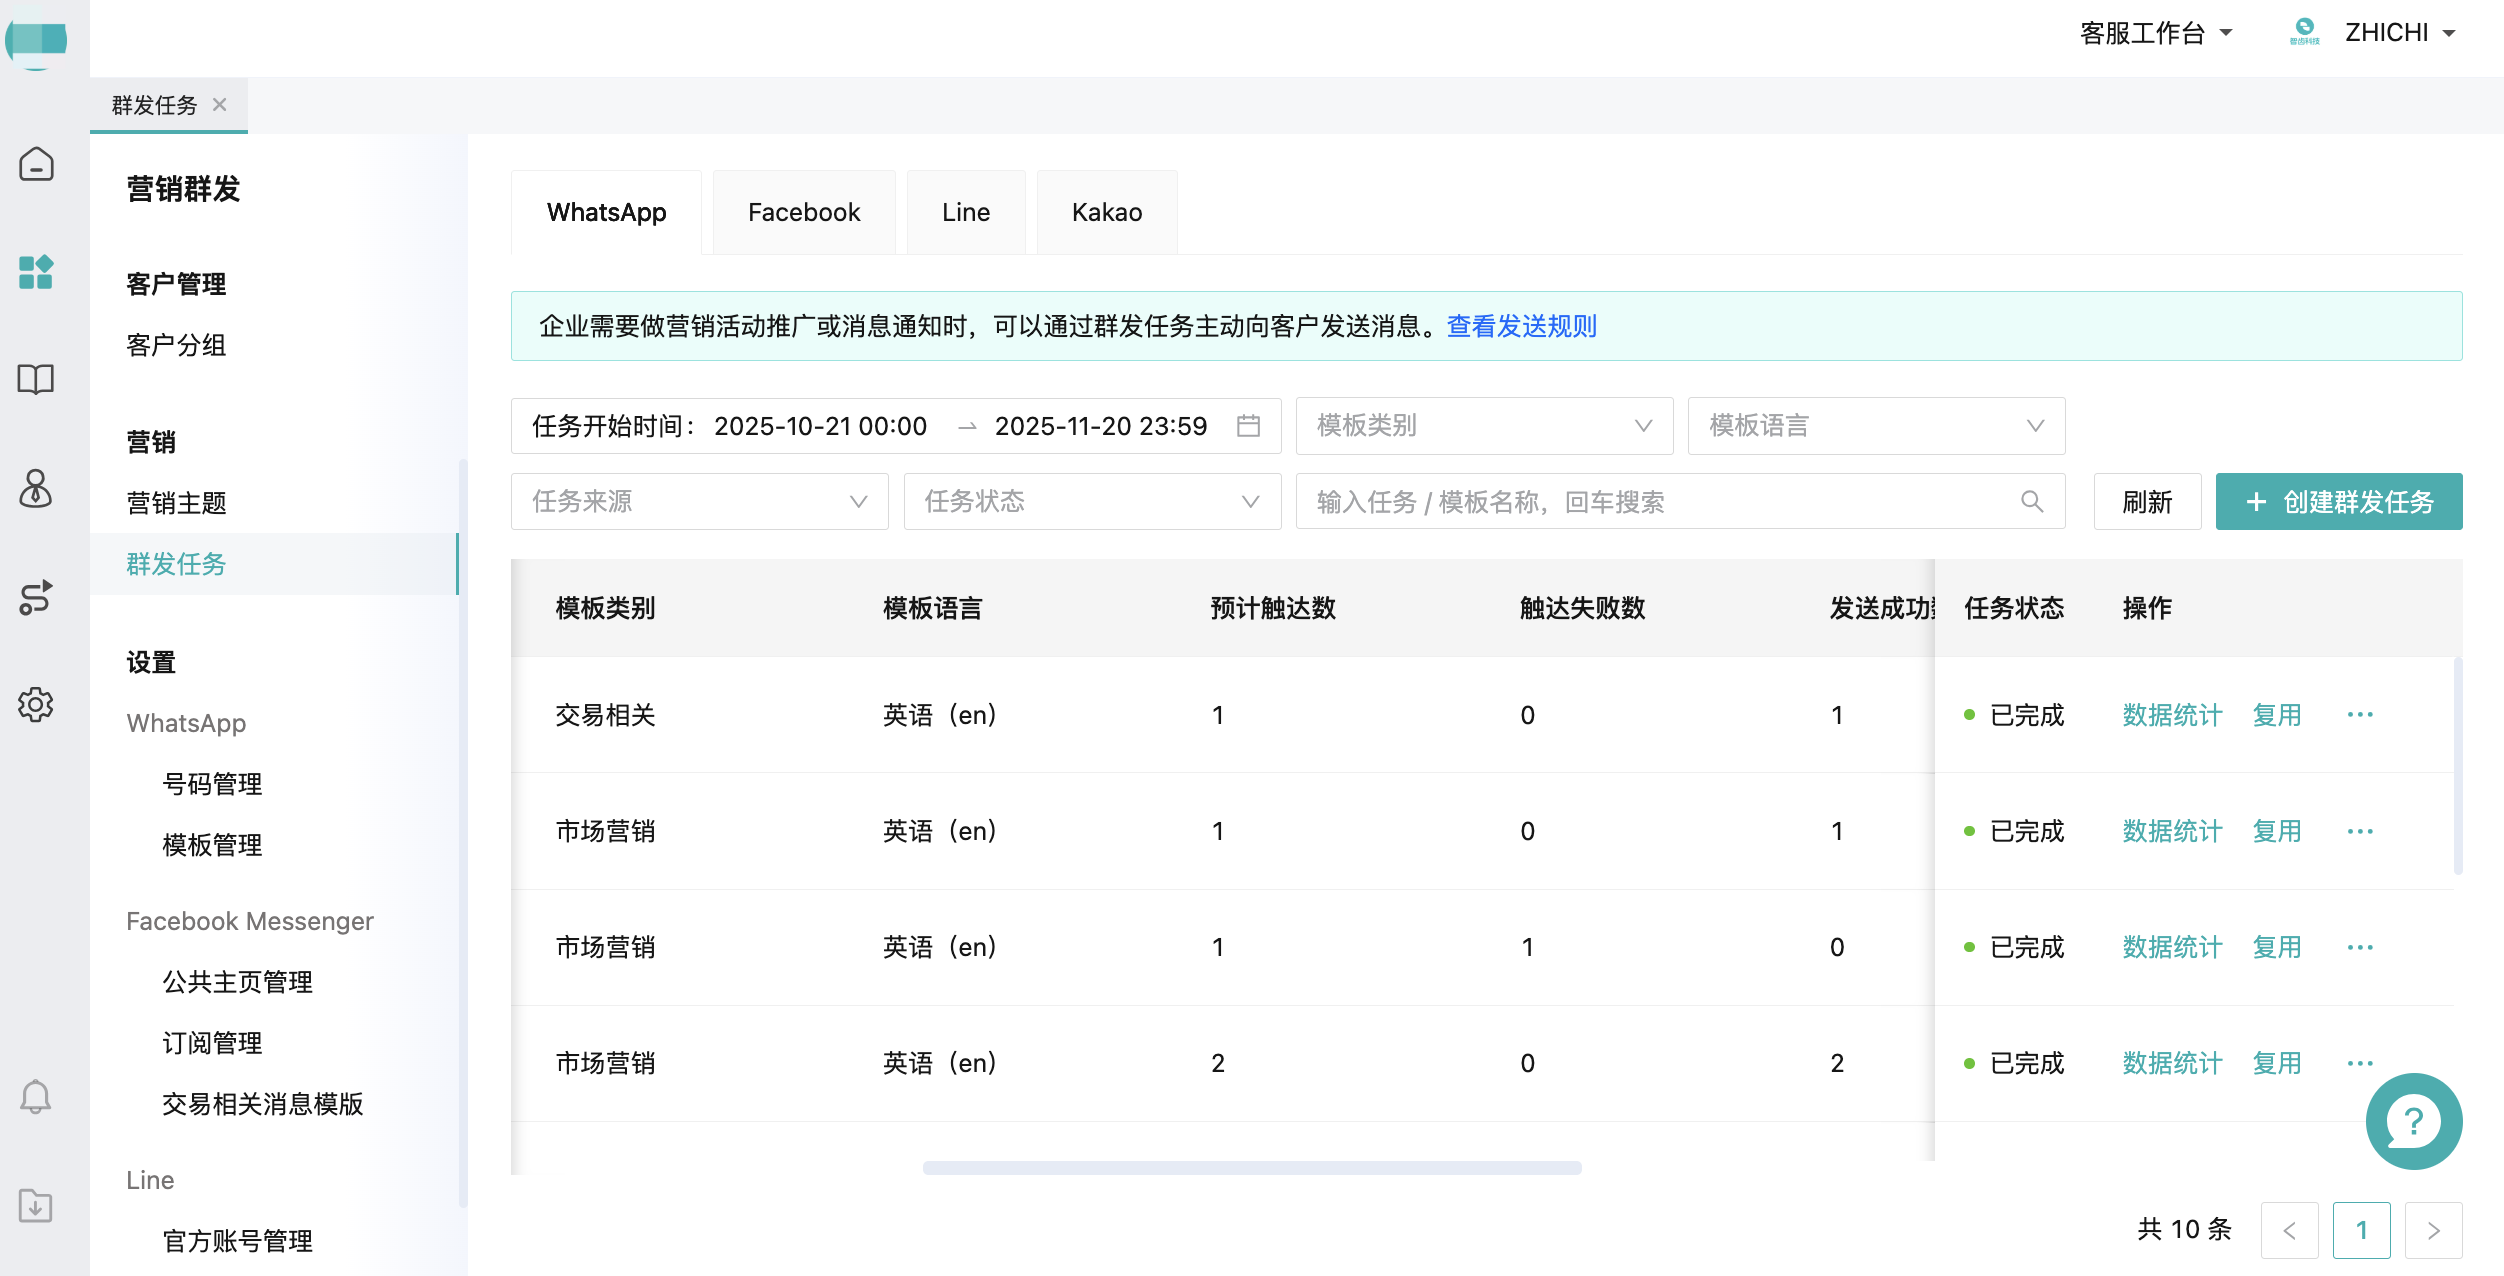Check notifications via the bell icon
Image resolution: width=2504 pixels, height=1276 pixels.
coord(36,1097)
